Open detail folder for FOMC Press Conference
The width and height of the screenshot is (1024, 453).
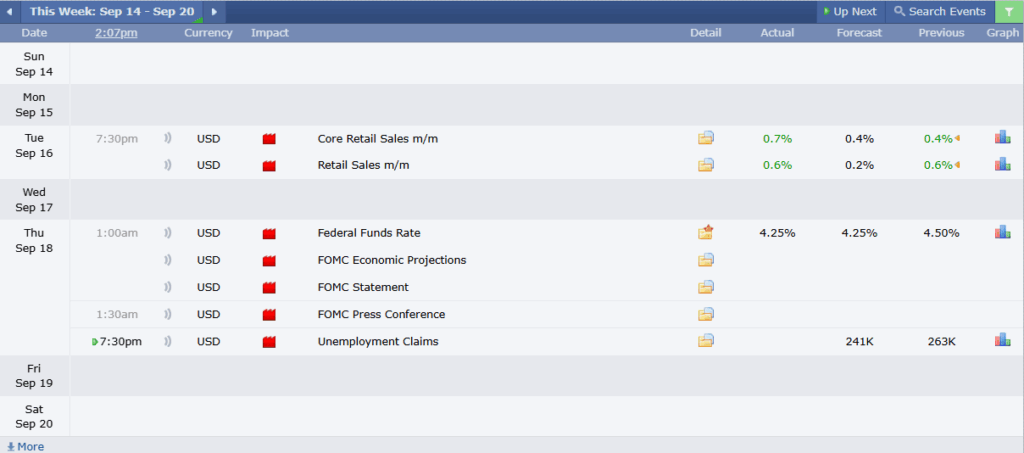(706, 314)
